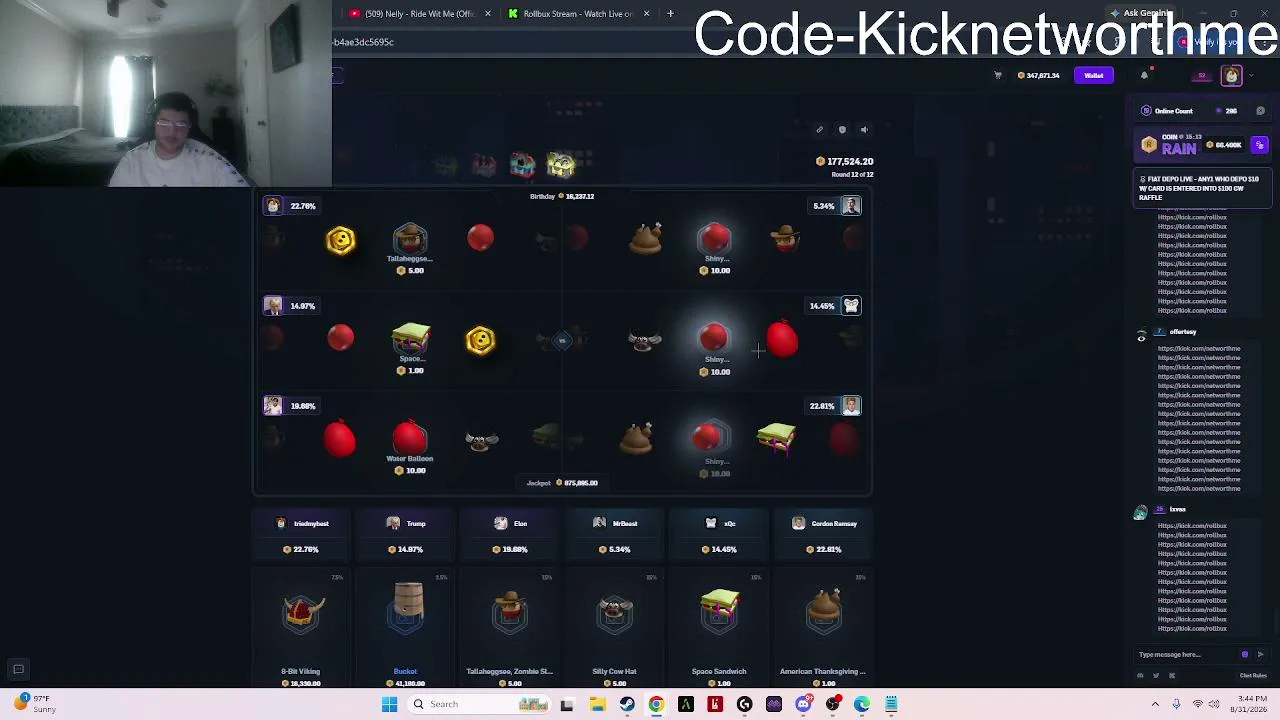Open the X social icon below chat
The height and width of the screenshot is (720, 1280).
pos(1172,676)
